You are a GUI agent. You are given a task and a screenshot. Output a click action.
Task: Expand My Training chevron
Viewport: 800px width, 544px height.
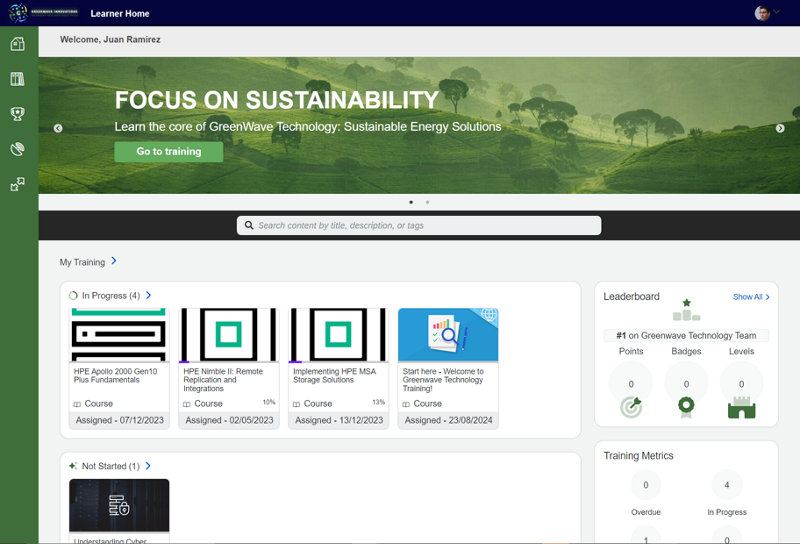point(114,261)
